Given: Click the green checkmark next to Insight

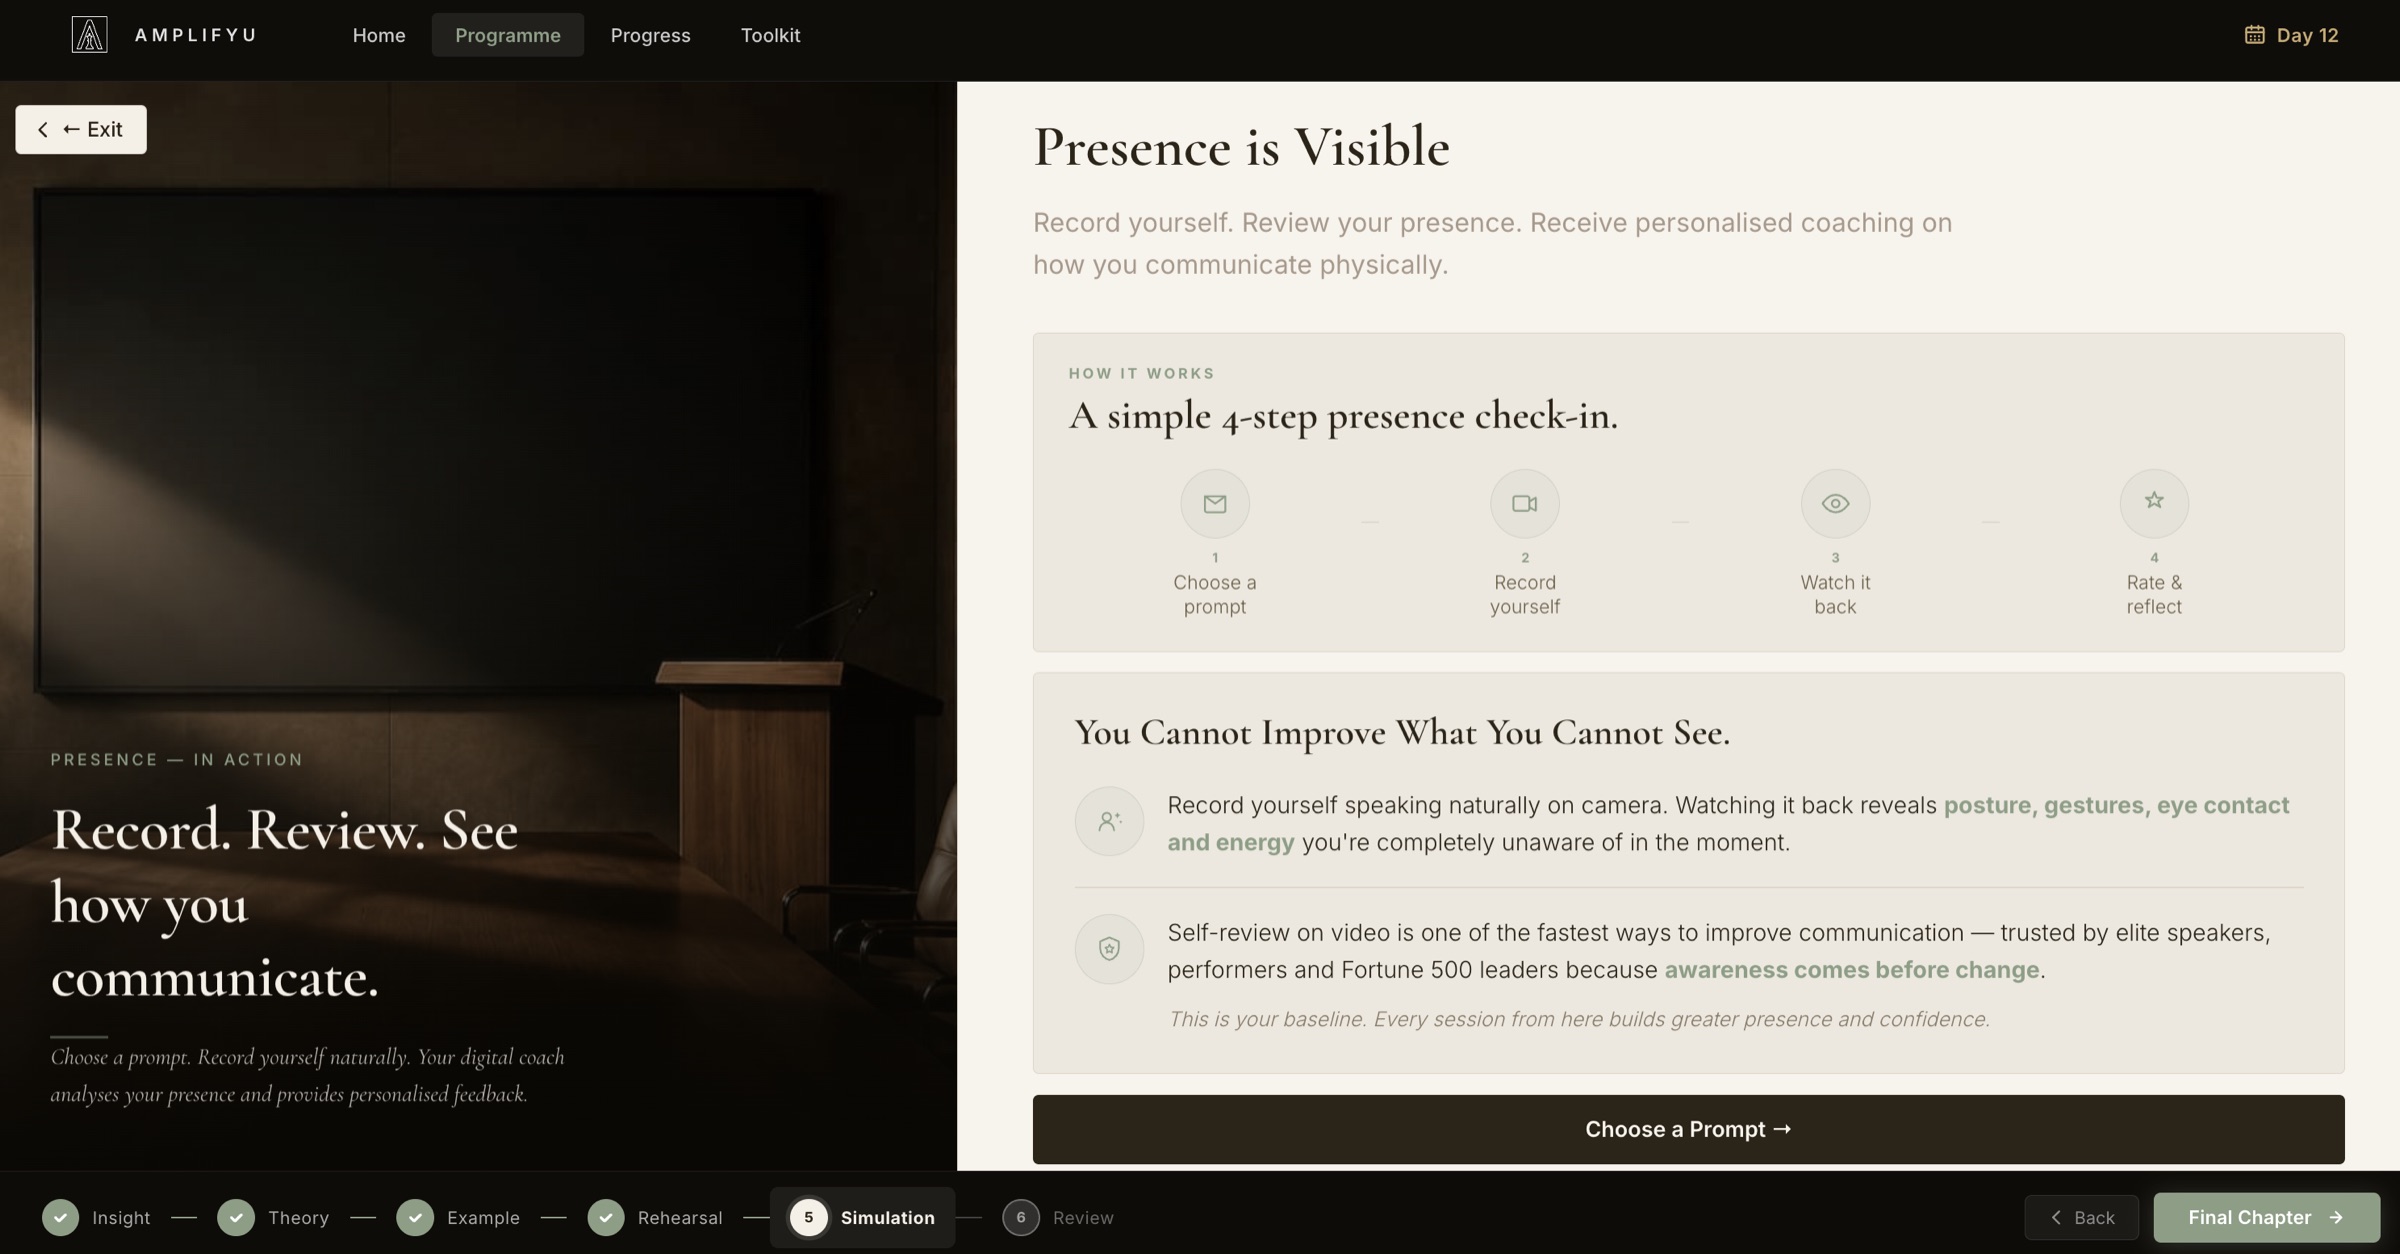Looking at the screenshot, I should [61, 1217].
